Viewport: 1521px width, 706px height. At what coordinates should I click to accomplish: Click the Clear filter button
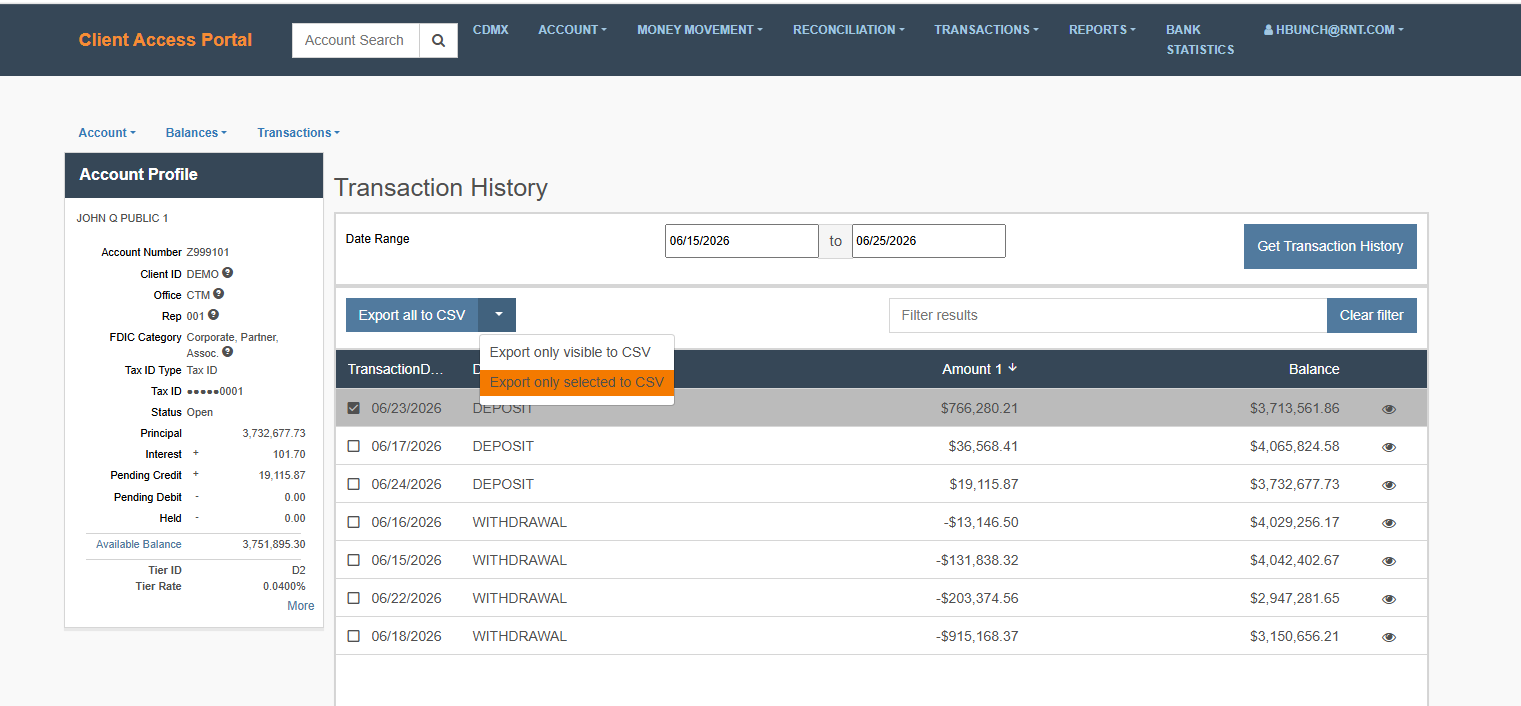click(1371, 315)
